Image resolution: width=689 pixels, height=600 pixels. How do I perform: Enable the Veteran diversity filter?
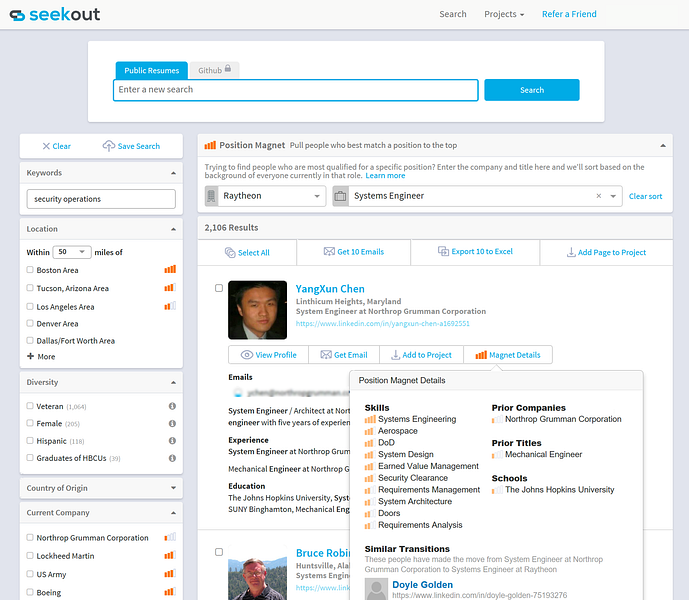pyautogui.click(x=30, y=406)
